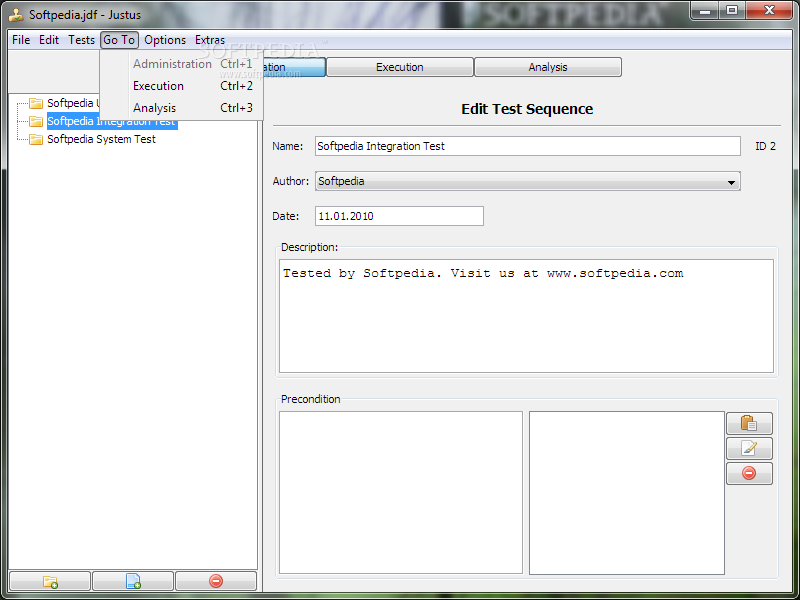This screenshot has width=800, height=600.
Task: Click the paste clipboard icon in Precondition
Action: pyautogui.click(x=749, y=423)
